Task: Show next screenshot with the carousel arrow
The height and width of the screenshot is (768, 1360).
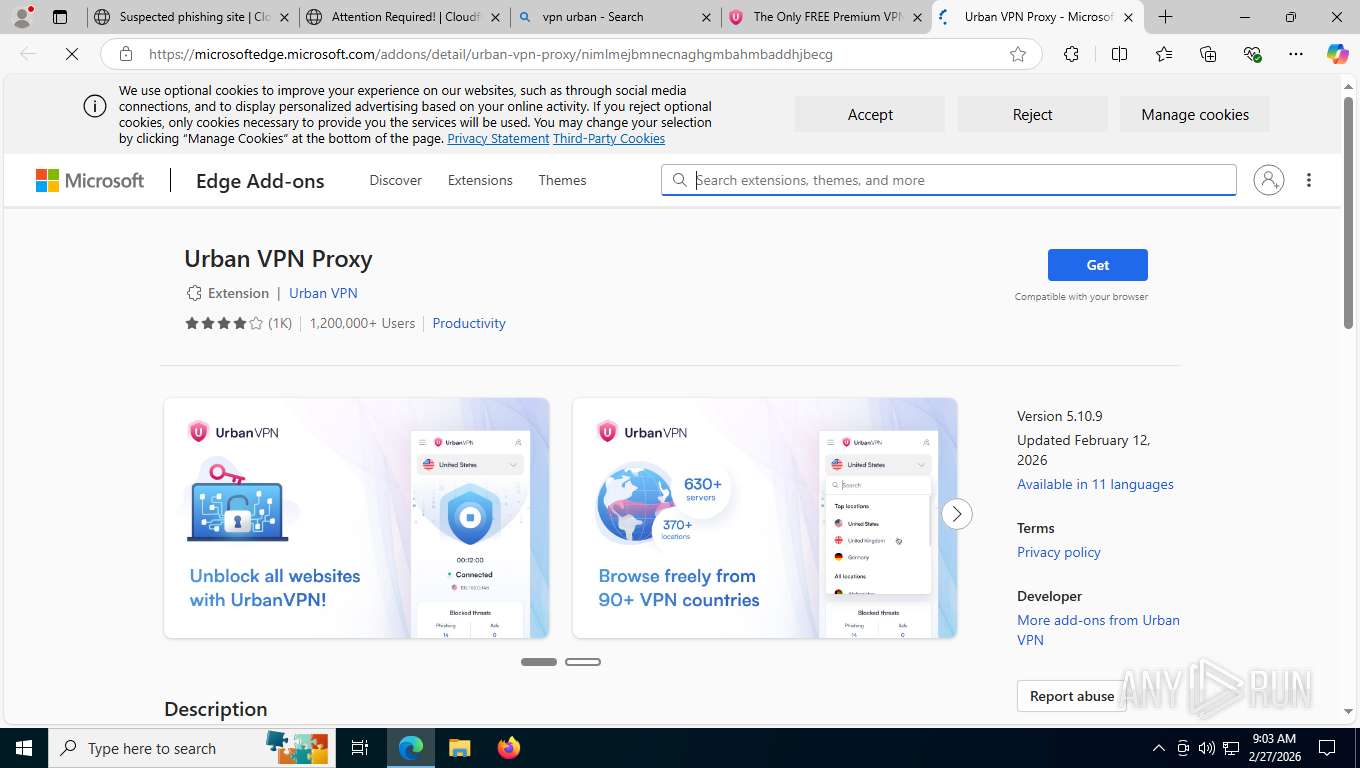Action: (957, 514)
